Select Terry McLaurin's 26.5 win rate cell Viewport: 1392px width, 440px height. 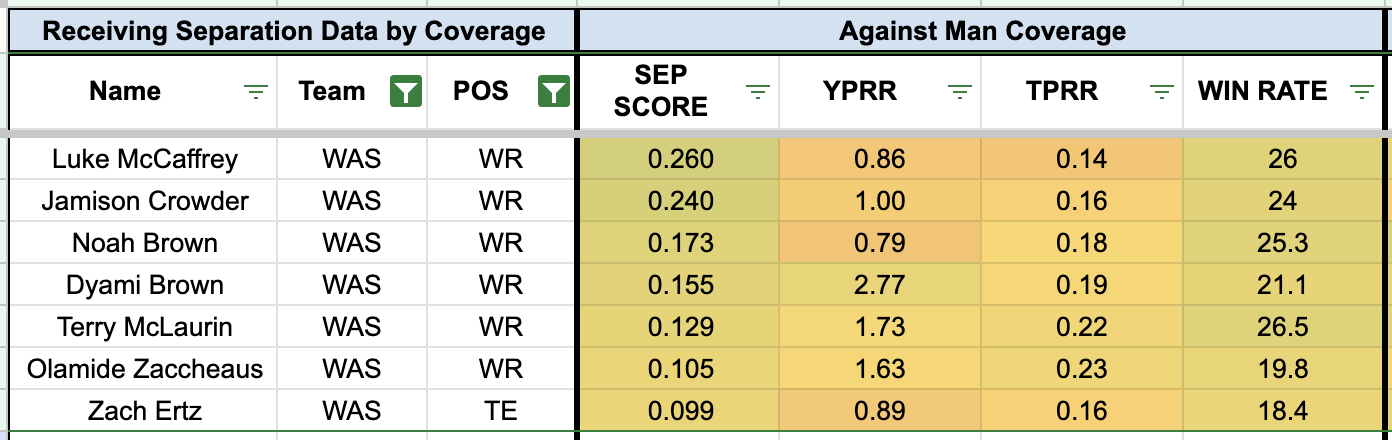pos(1282,327)
